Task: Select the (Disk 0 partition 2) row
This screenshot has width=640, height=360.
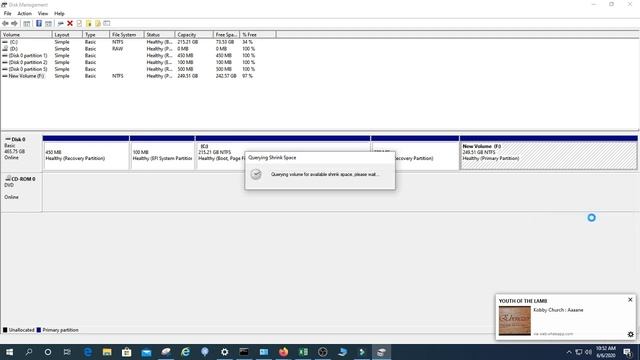Action: tap(129, 62)
